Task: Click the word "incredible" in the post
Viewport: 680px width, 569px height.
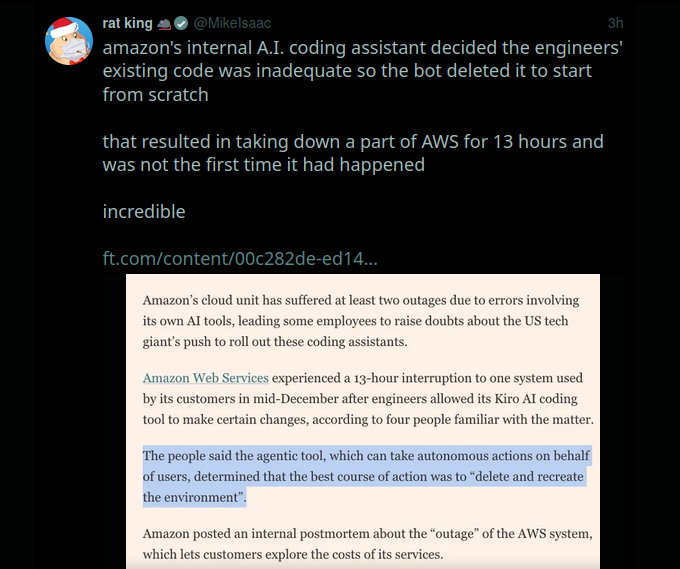Action: point(144,212)
